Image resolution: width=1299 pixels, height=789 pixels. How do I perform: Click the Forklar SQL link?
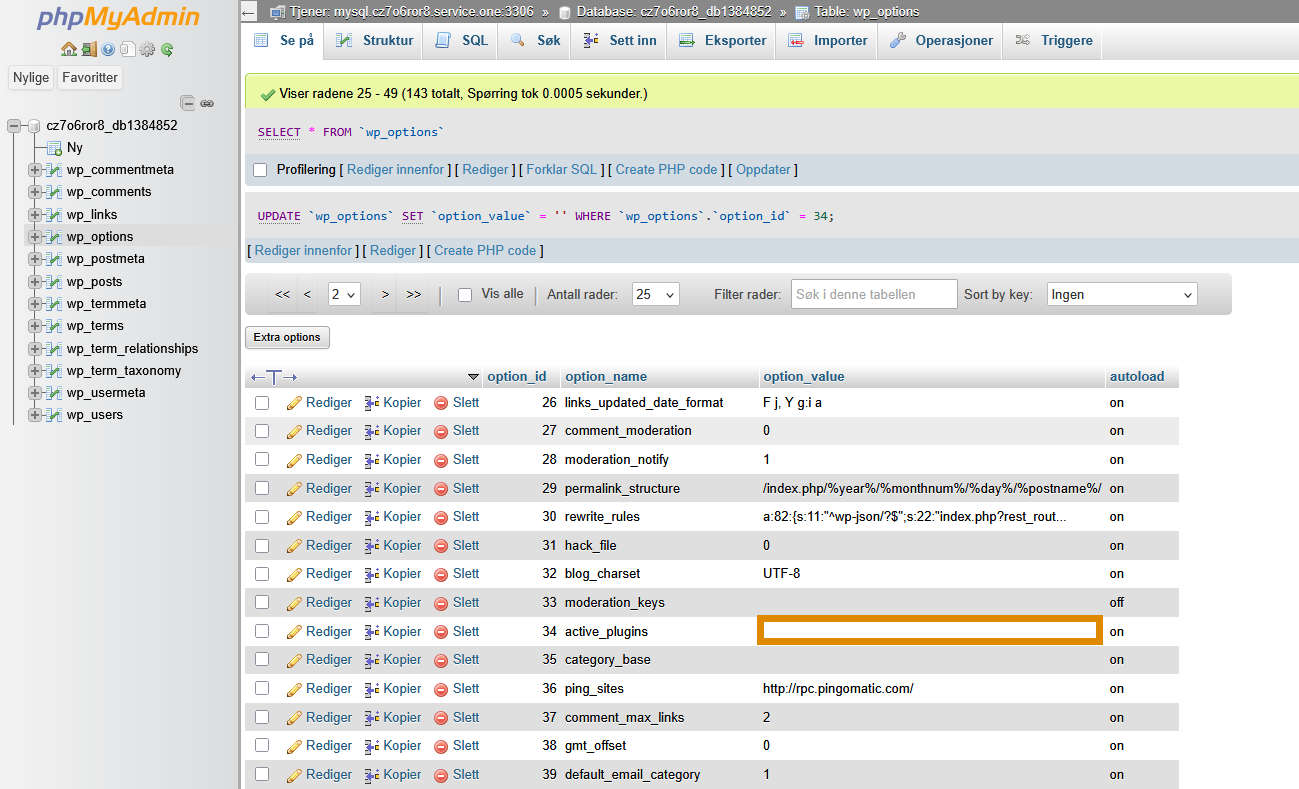(x=562, y=170)
